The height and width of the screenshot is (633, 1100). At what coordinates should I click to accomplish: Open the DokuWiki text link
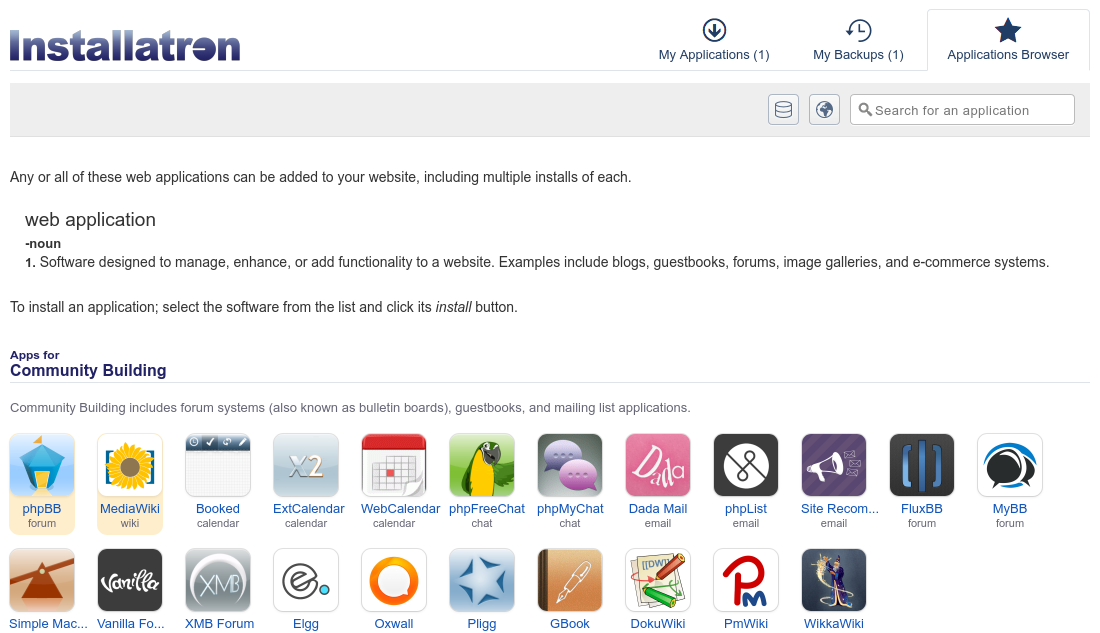658,624
